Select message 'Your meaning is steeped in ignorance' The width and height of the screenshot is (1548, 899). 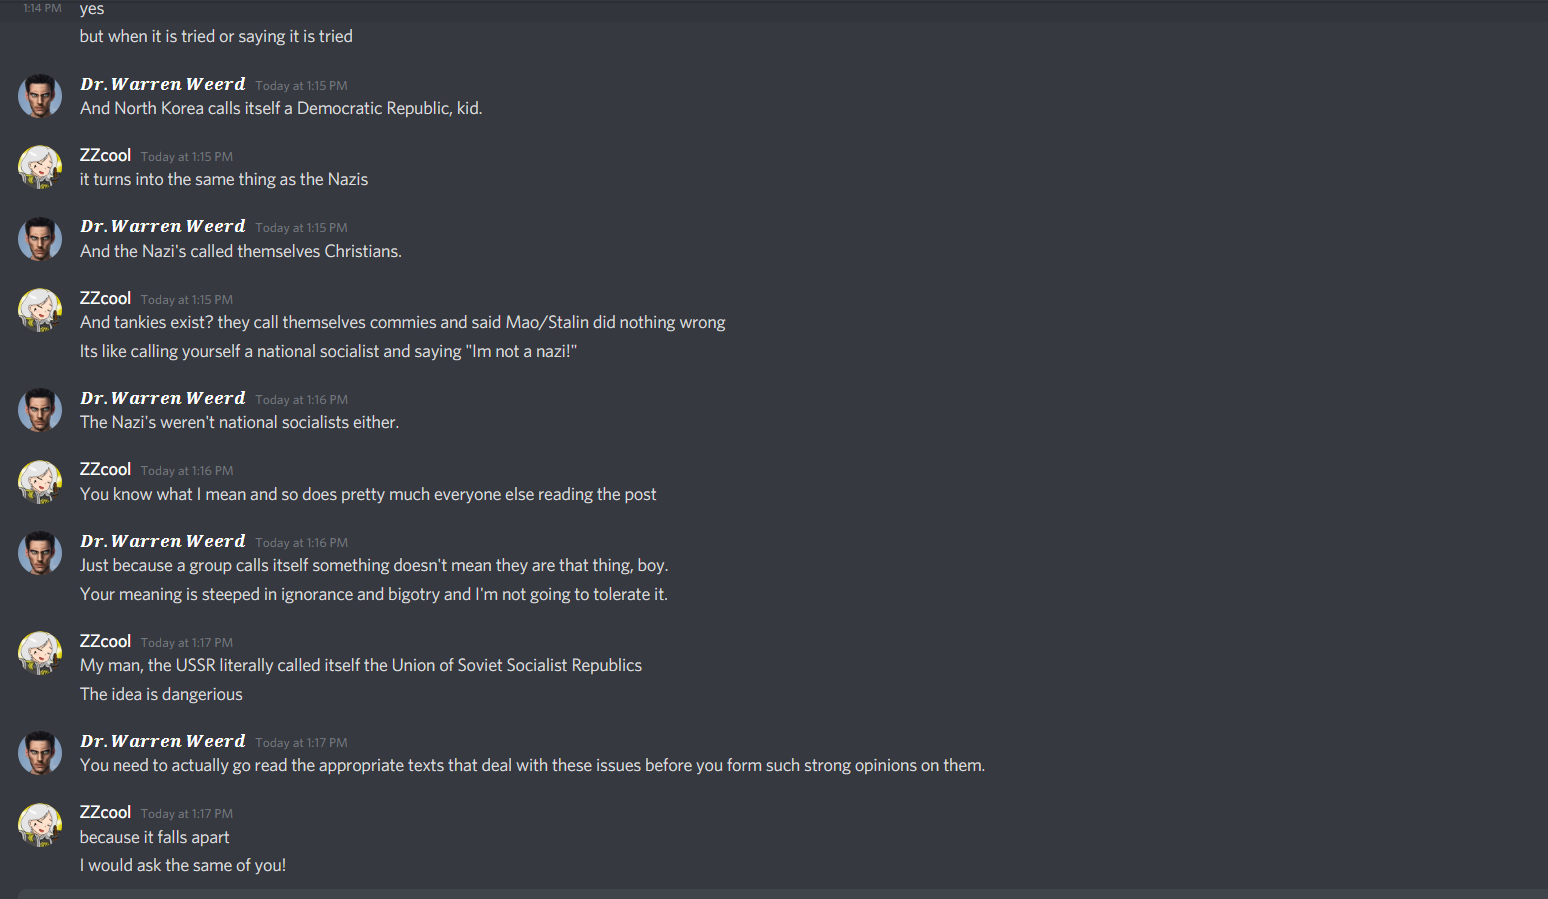point(374,594)
